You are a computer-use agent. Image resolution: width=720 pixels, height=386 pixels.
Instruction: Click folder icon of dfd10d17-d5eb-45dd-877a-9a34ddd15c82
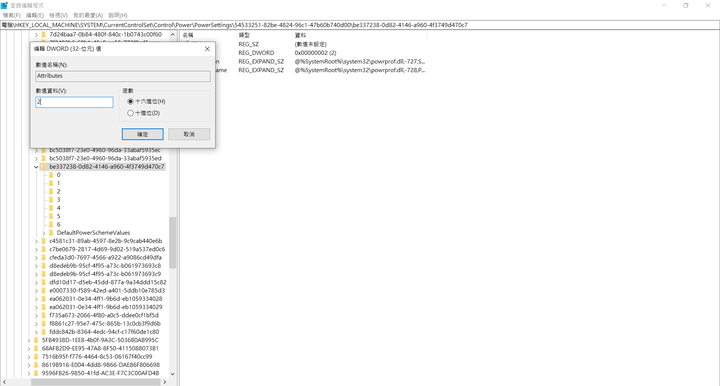click(x=44, y=282)
